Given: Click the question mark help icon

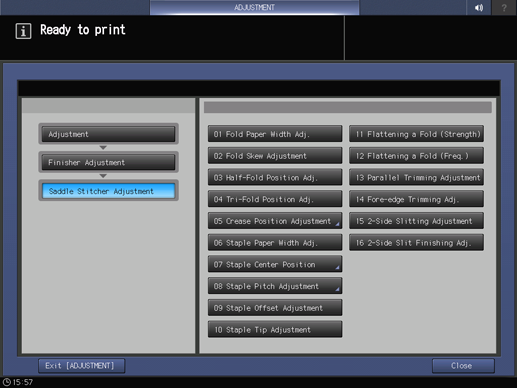Looking at the screenshot, I should click(x=504, y=7).
